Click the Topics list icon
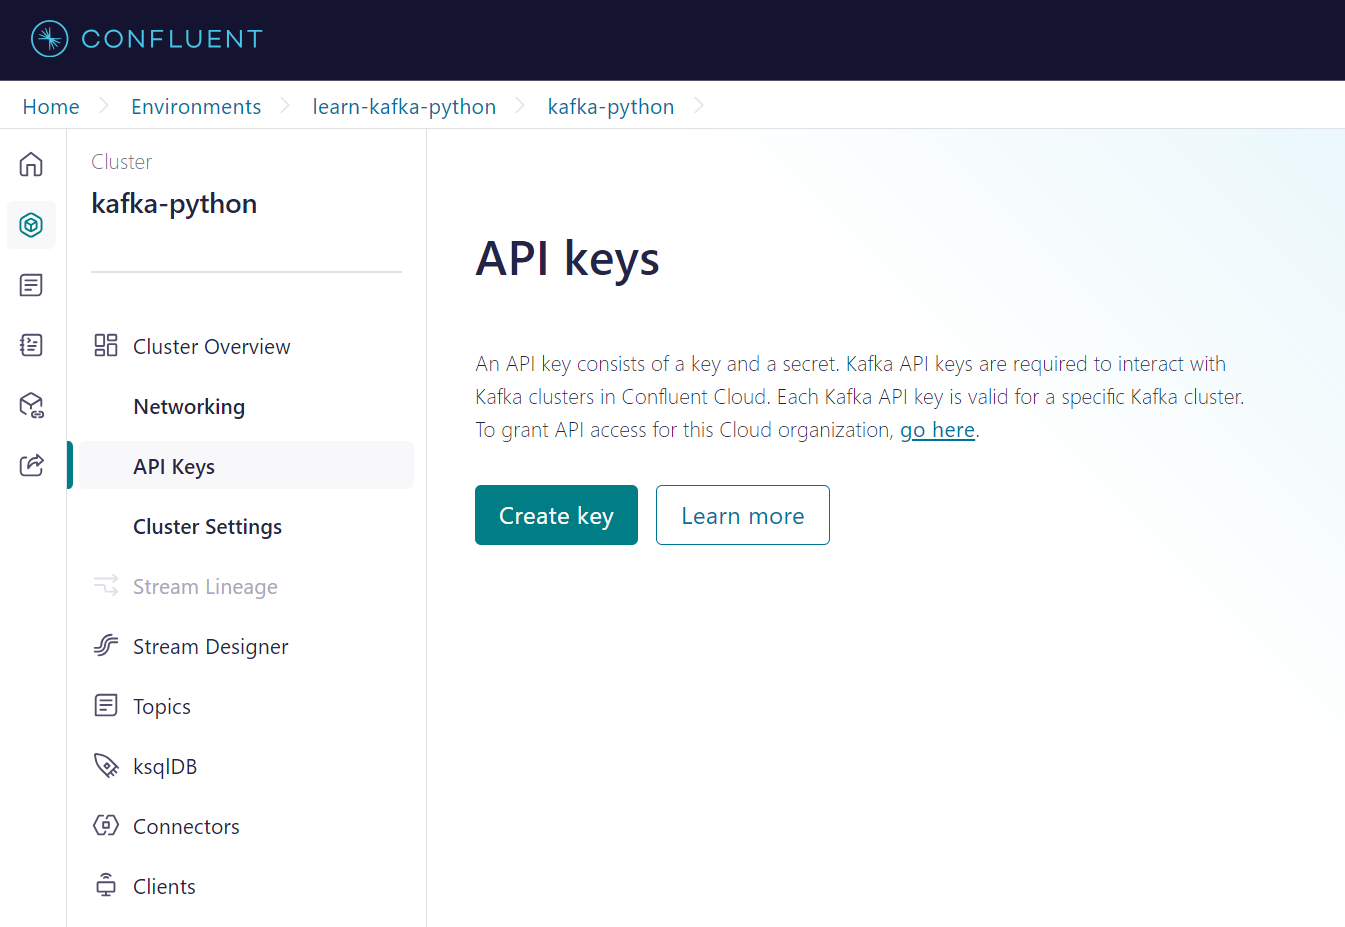This screenshot has width=1345, height=927. pyautogui.click(x=106, y=705)
